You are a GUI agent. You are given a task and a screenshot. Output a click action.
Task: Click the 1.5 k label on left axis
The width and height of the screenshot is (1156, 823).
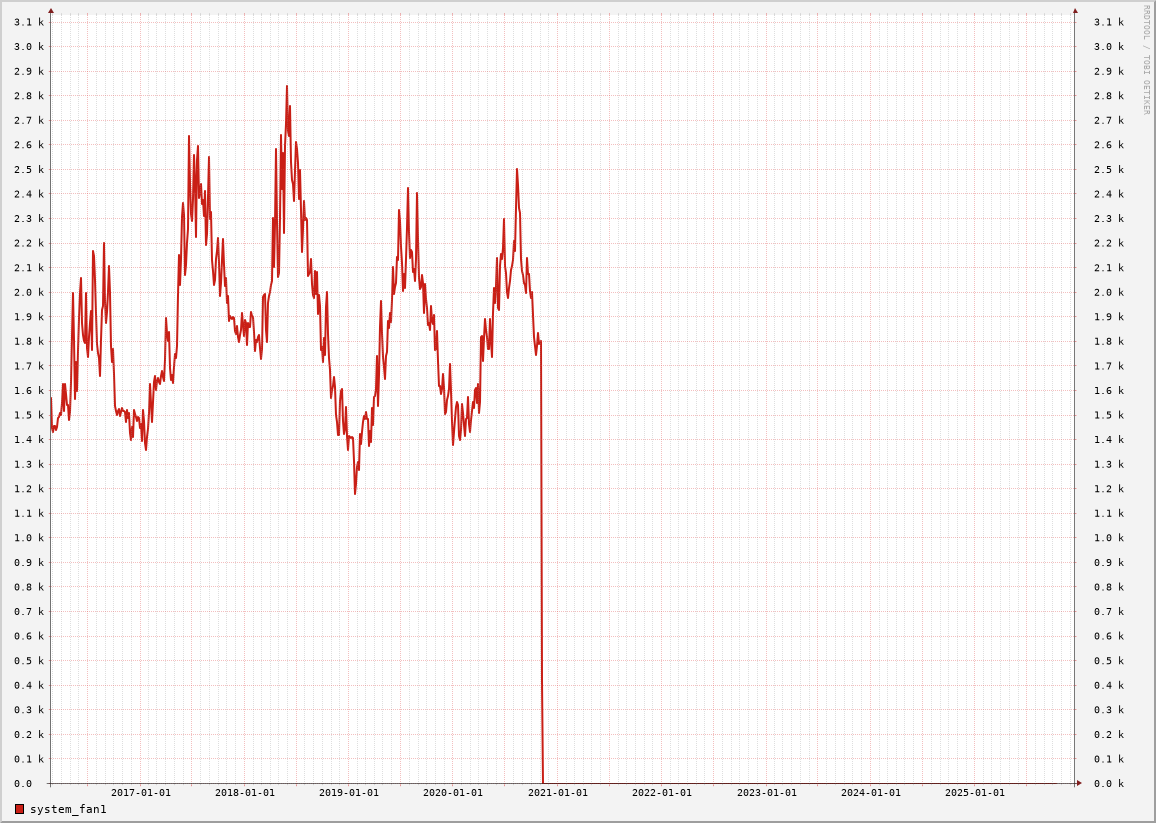[29, 415]
